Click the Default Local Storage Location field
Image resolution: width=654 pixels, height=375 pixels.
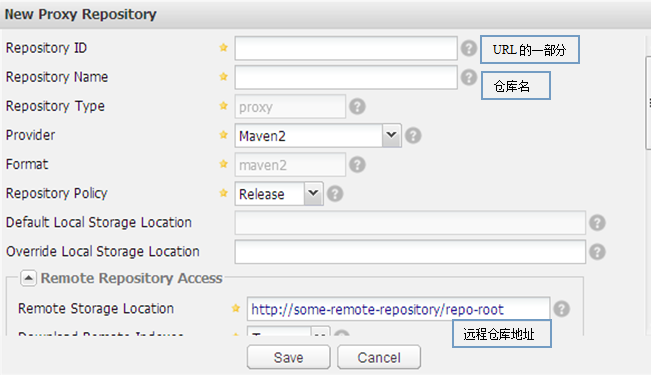coord(410,223)
